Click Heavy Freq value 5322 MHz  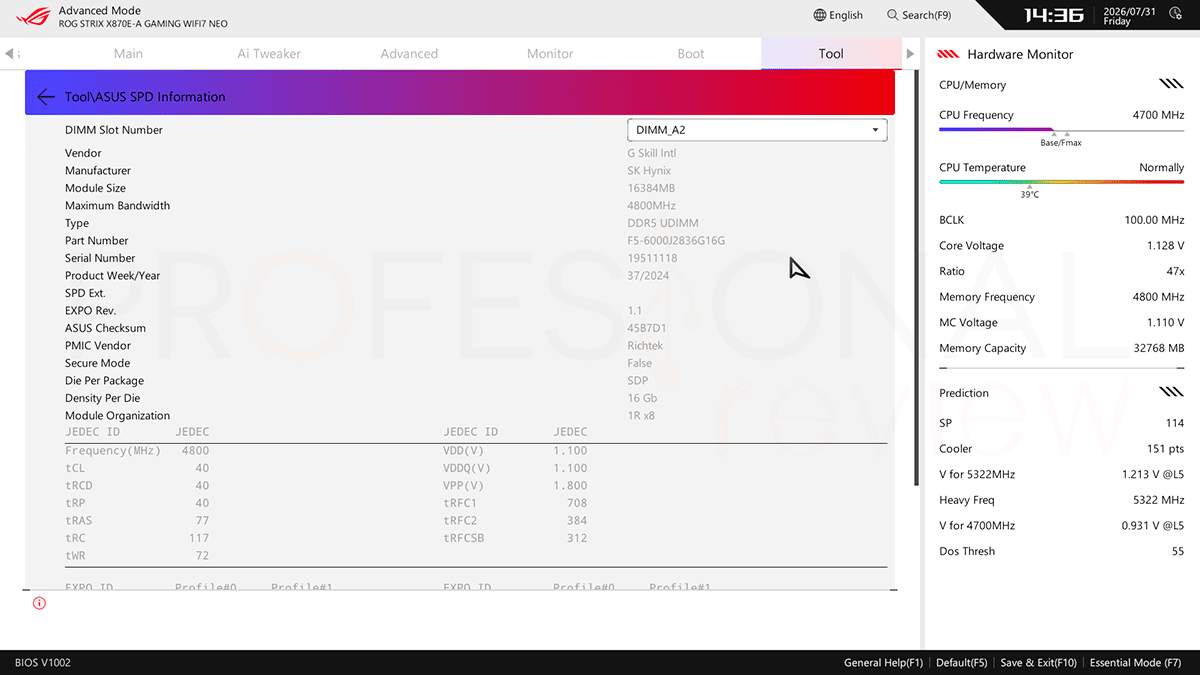click(x=1159, y=500)
